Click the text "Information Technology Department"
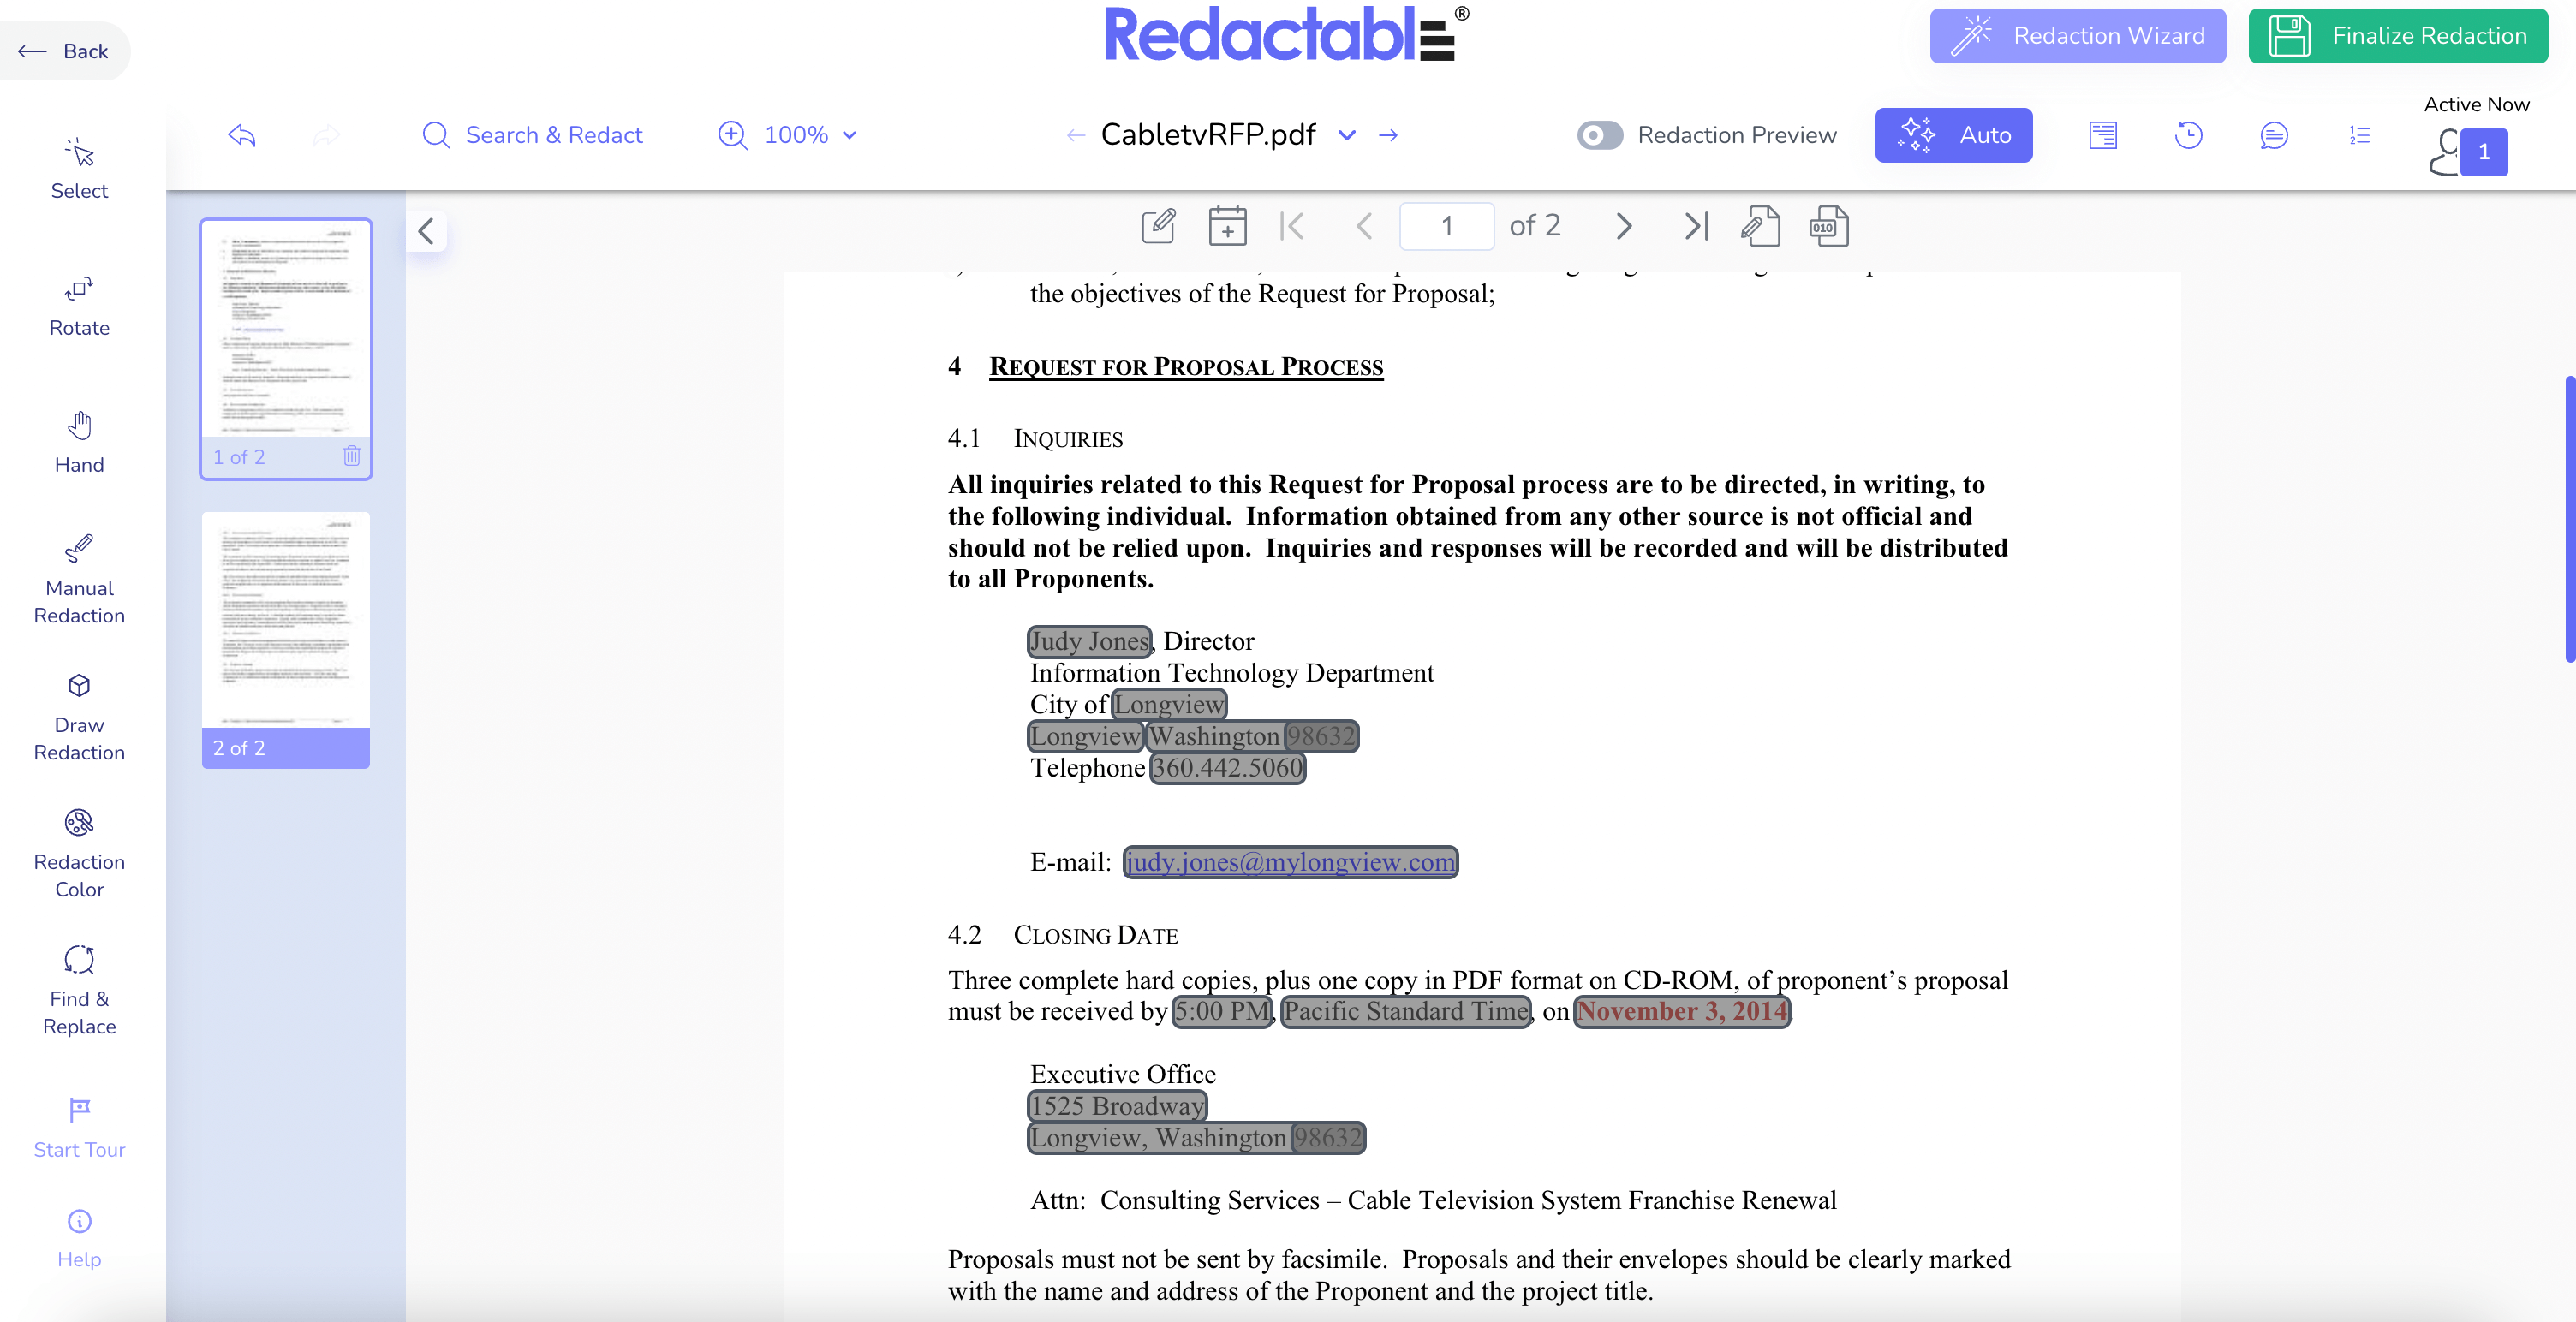The width and height of the screenshot is (2576, 1322). (1232, 673)
